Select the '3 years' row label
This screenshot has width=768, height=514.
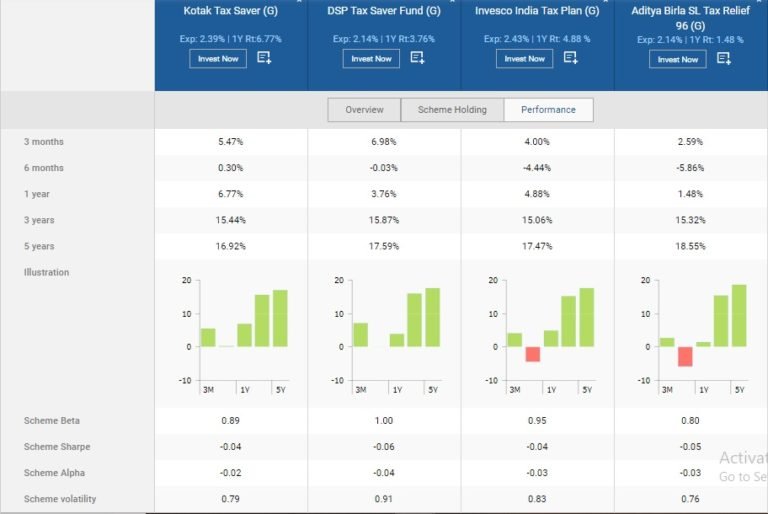pos(39,220)
